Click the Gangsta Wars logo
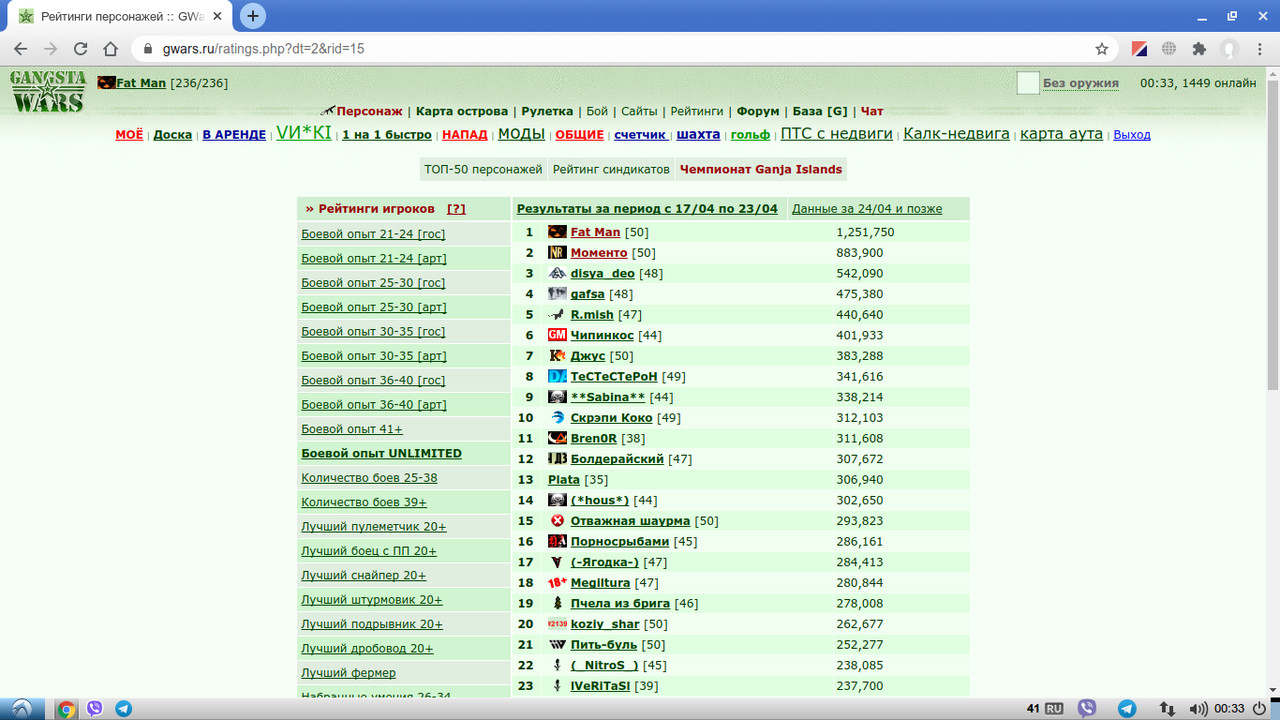1280x720 pixels. tap(47, 91)
